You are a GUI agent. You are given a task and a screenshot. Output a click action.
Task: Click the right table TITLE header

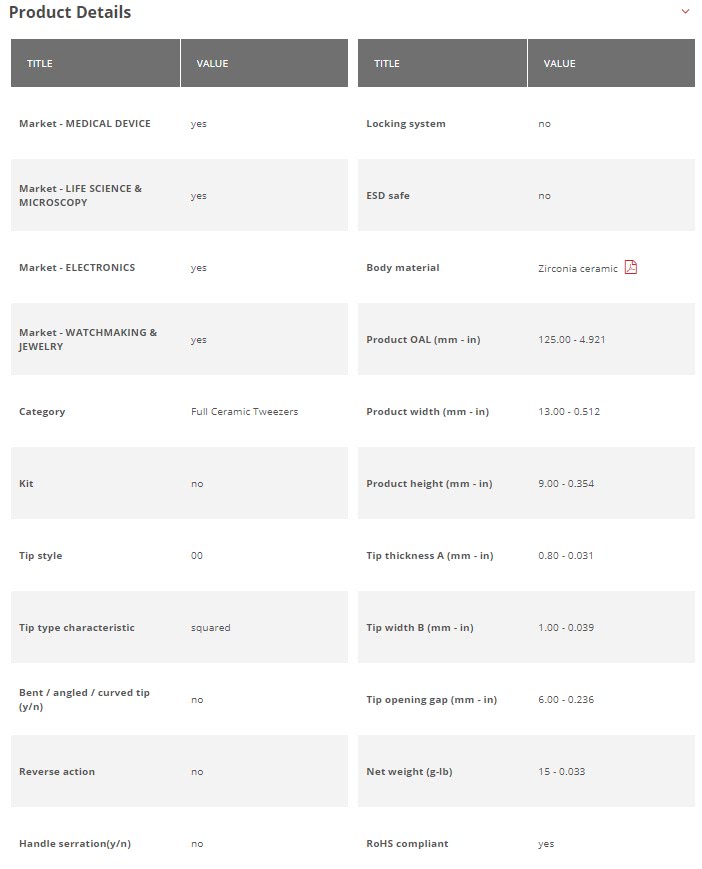pos(387,63)
